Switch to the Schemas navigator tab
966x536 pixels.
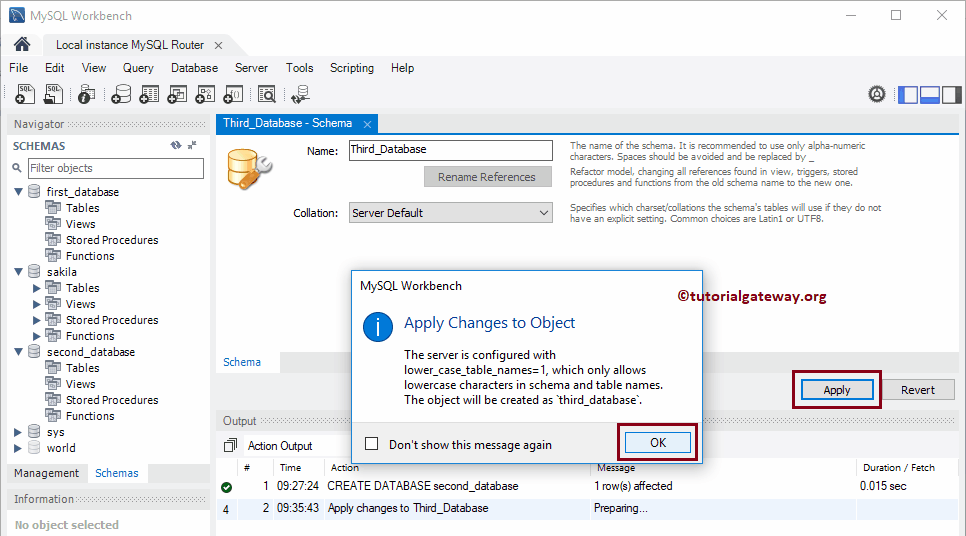click(x=117, y=473)
